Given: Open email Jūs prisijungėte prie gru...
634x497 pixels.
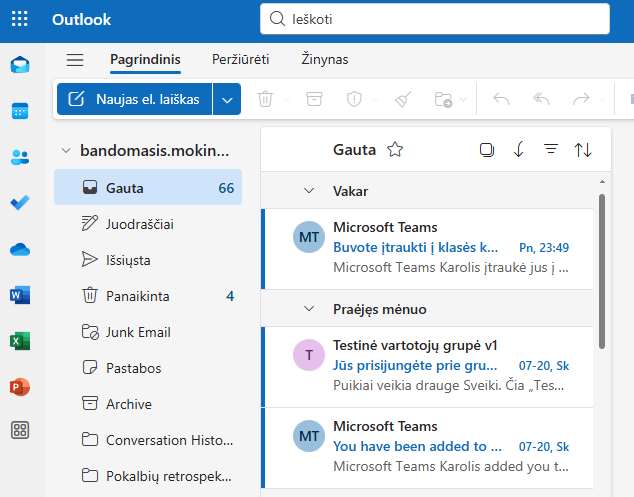Looking at the screenshot, I should (428, 367).
